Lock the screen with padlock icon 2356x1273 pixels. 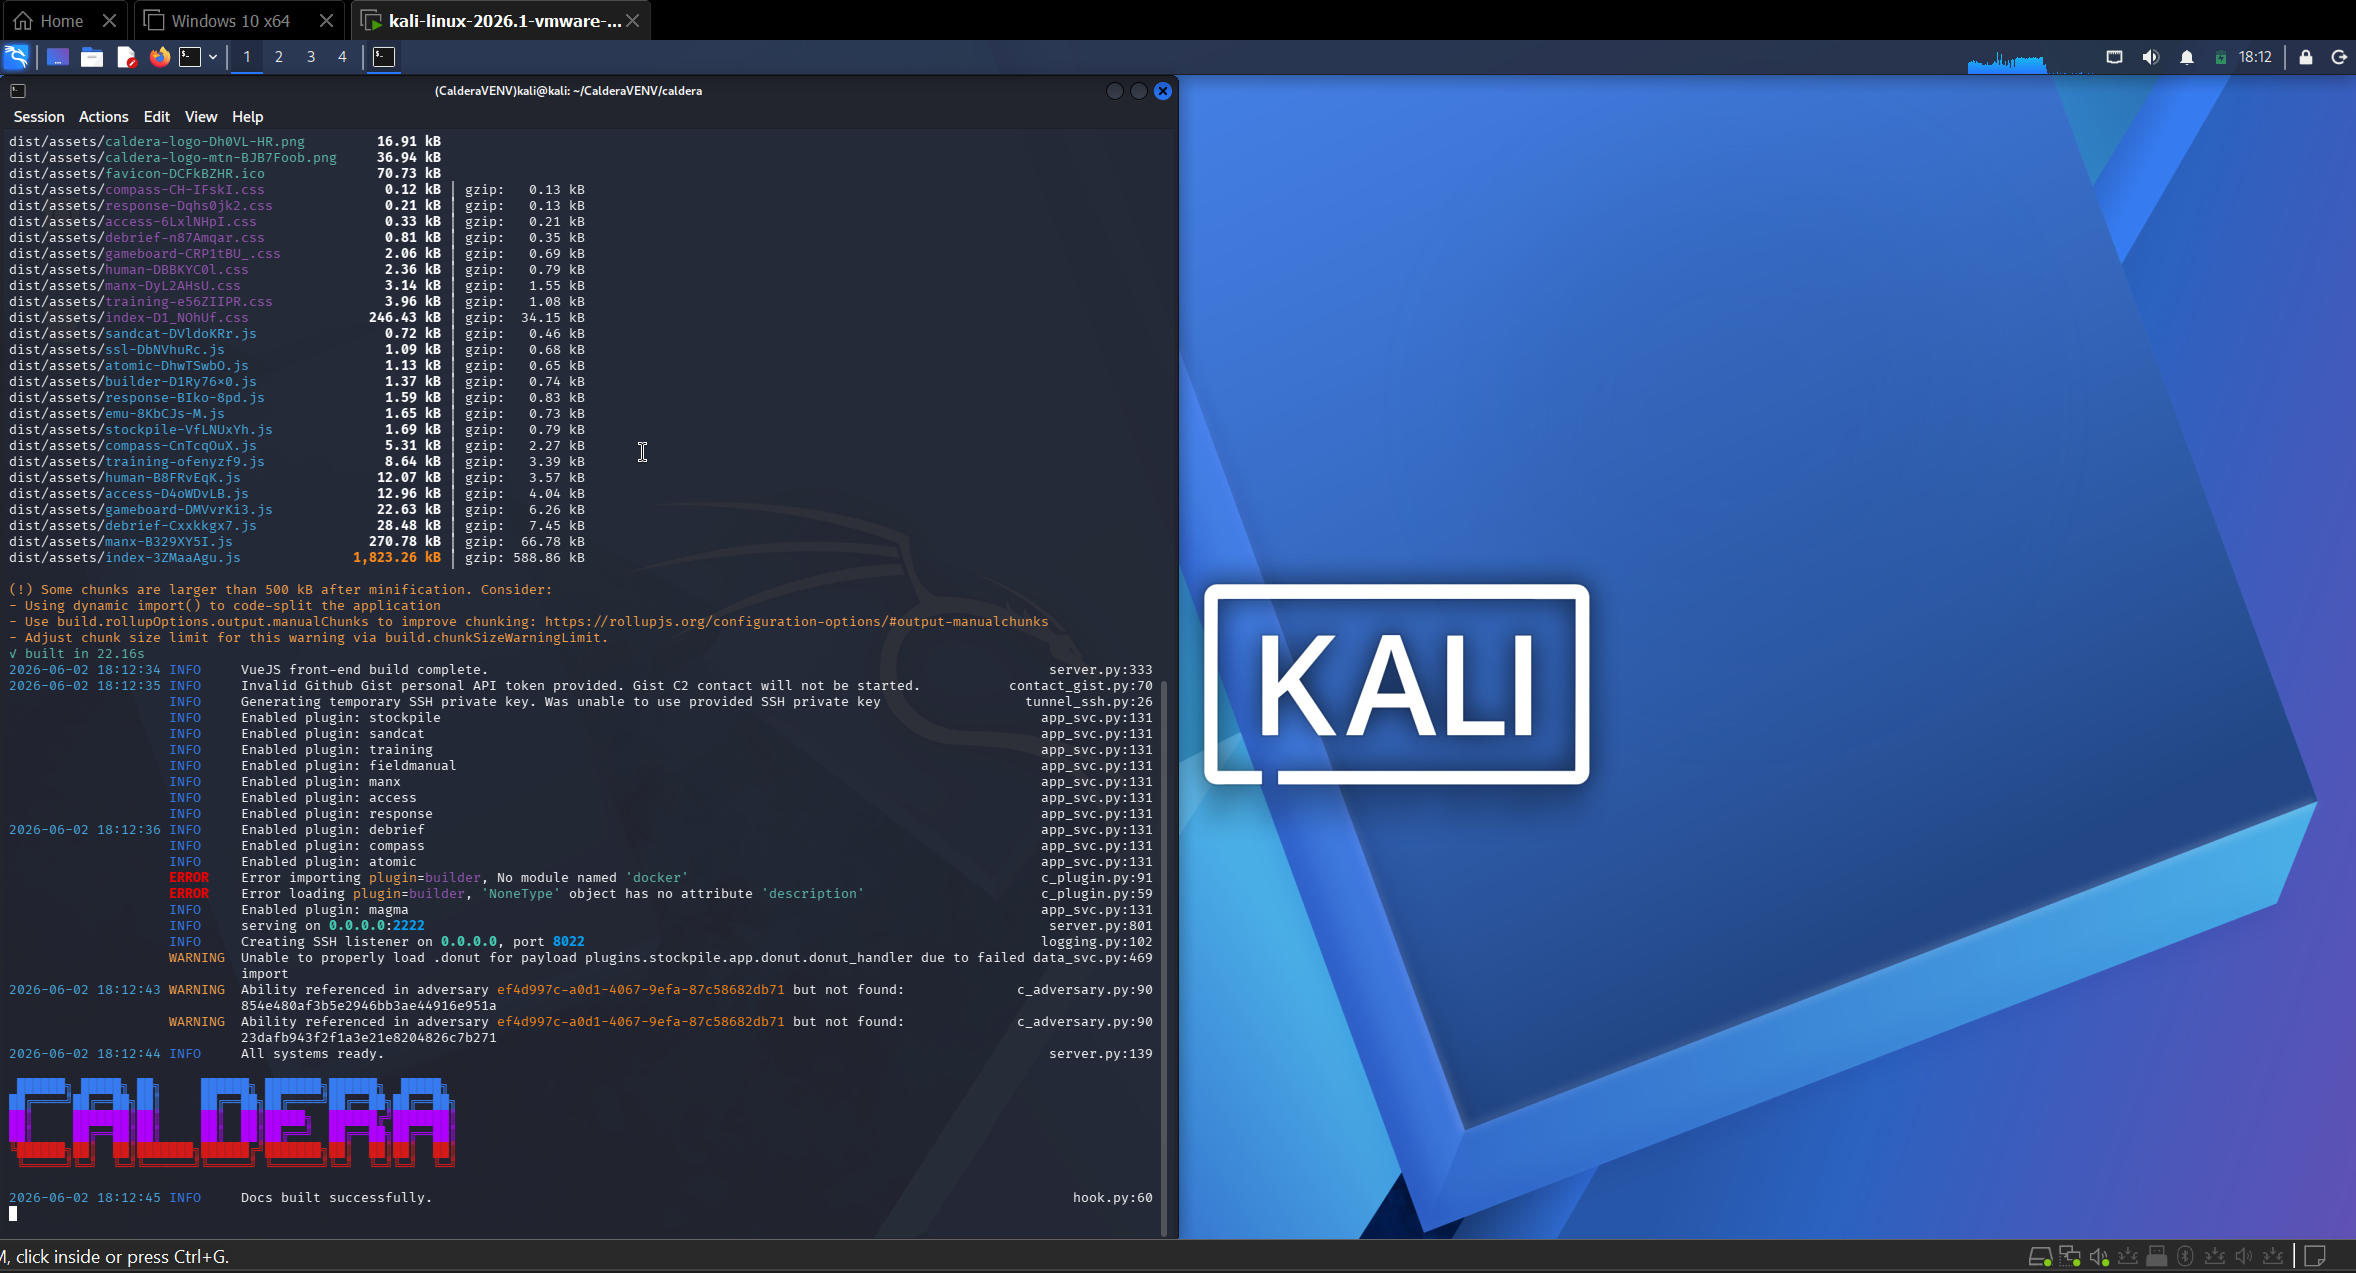coord(2306,57)
